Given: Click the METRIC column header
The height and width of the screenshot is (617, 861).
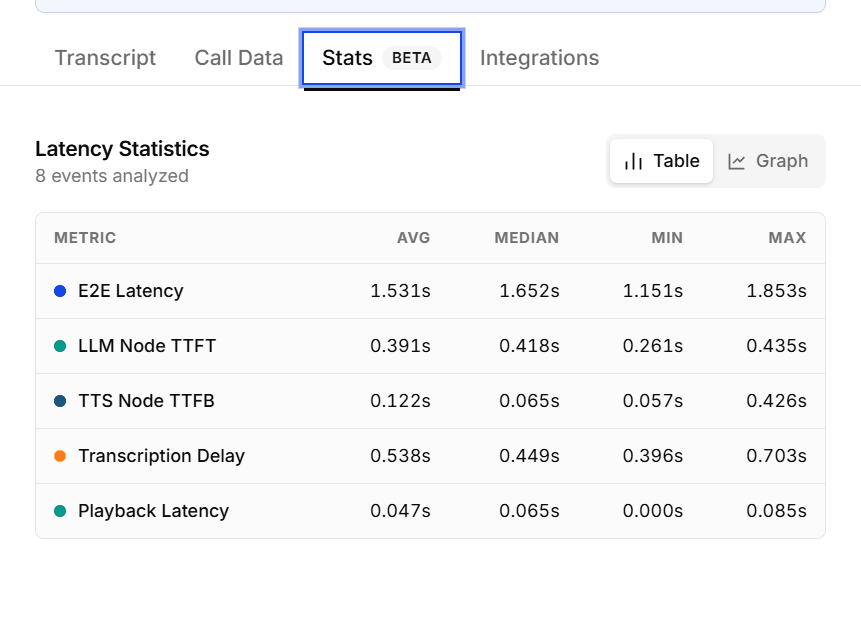Looking at the screenshot, I should pyautogui.click(x=85, y=238).
